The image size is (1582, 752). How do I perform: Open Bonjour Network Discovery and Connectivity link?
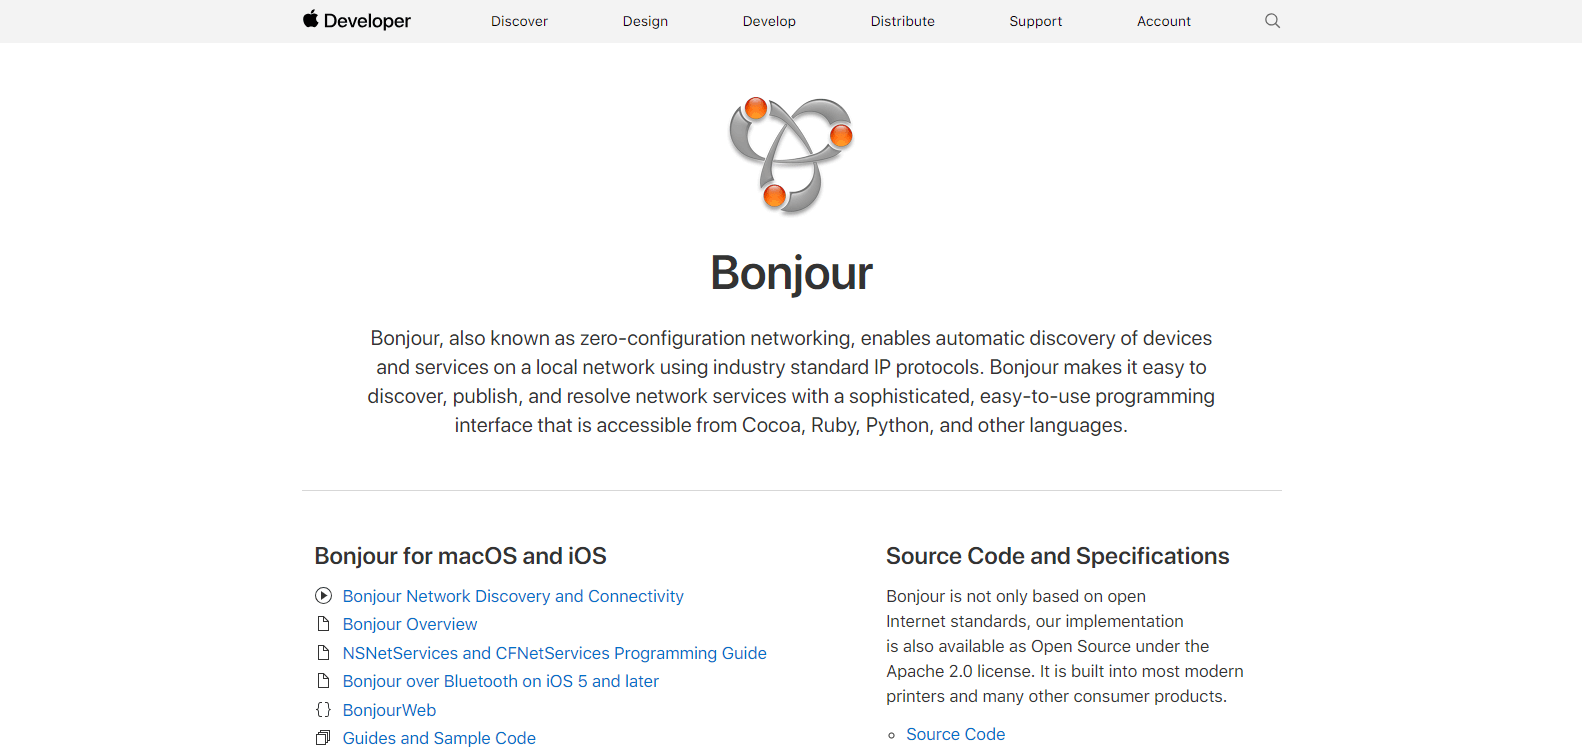tap(513, 596)
